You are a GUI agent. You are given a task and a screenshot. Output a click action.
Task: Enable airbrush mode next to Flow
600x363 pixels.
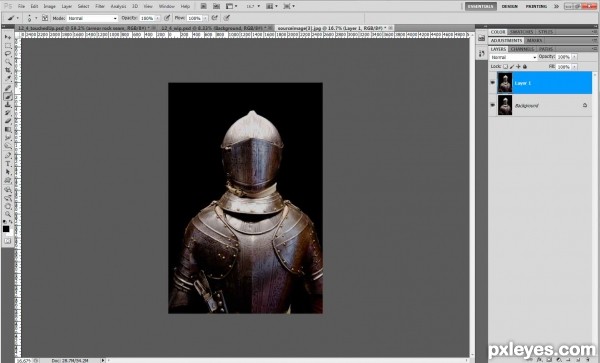pyautogui.click(x=215, y=18)
